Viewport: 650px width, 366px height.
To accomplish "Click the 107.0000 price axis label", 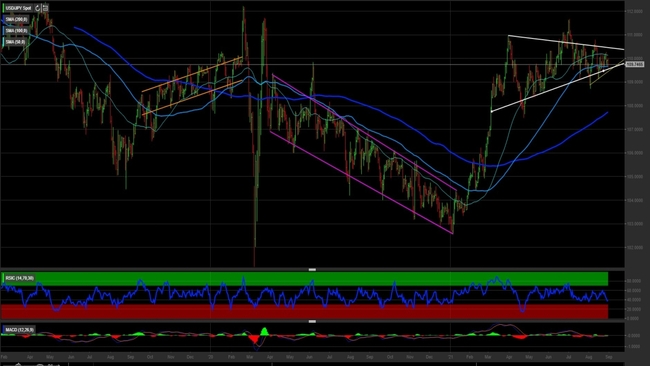I will tap(635, 129).
